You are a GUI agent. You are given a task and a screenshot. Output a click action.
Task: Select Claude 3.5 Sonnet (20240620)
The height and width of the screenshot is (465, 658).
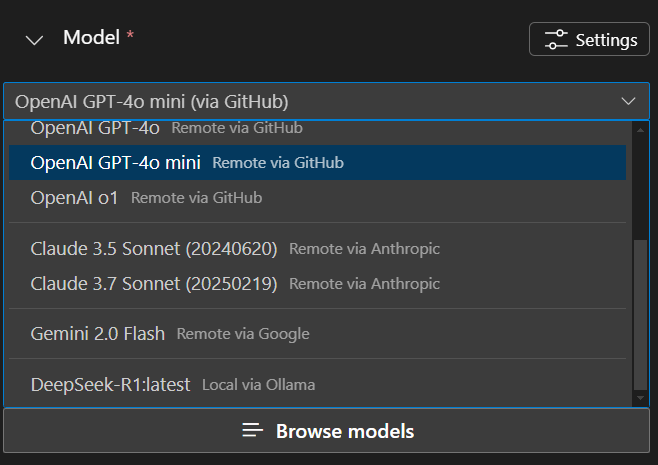coord(154,248)
